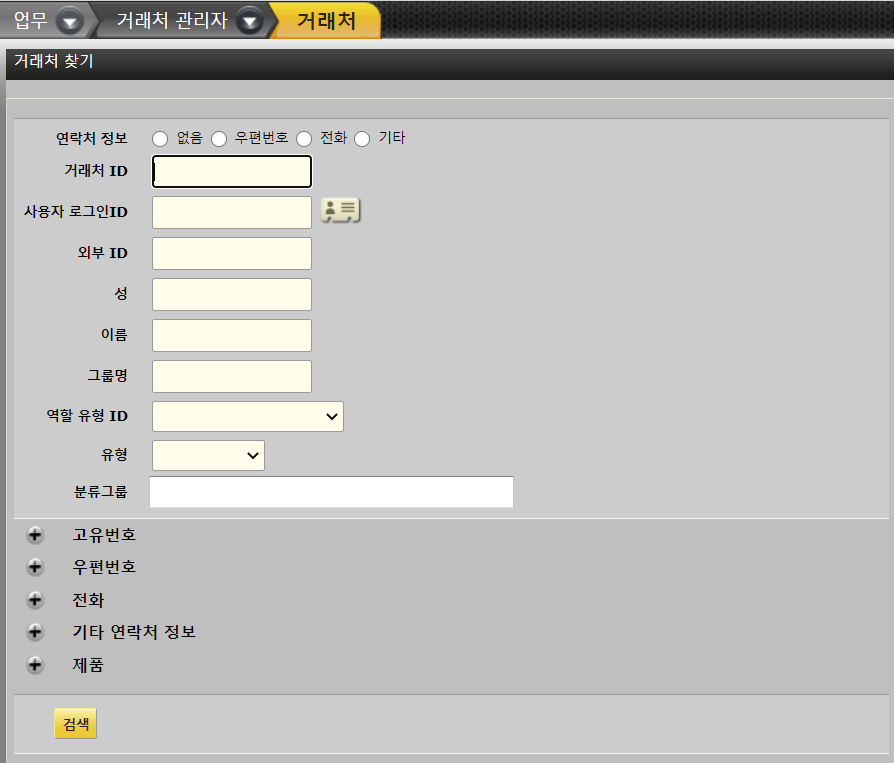Select the 없음 contact info radio button
The image size is (894, 763).
coord(160,139)
